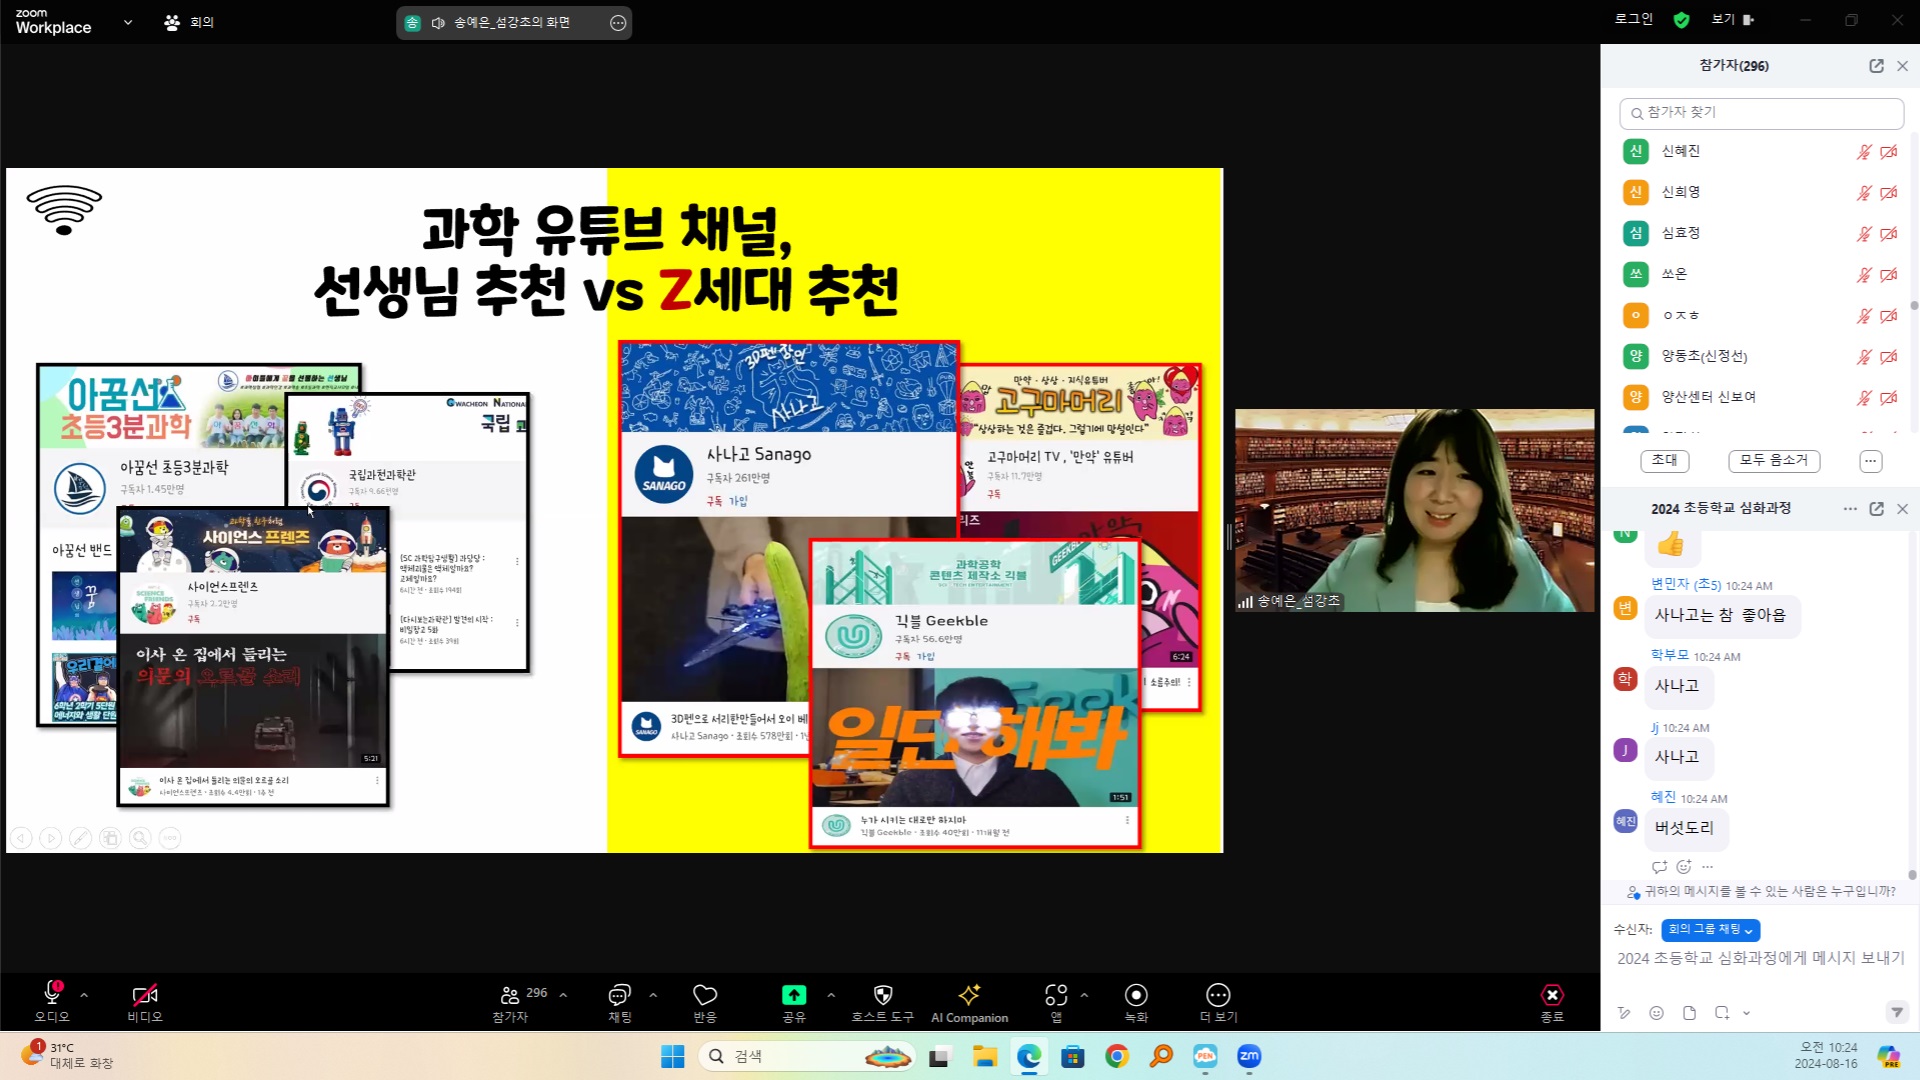Screen dimensions: 1920x1080
Task: Open the Zoom Workplace dropdown arrow
Action: click(128, 22)
